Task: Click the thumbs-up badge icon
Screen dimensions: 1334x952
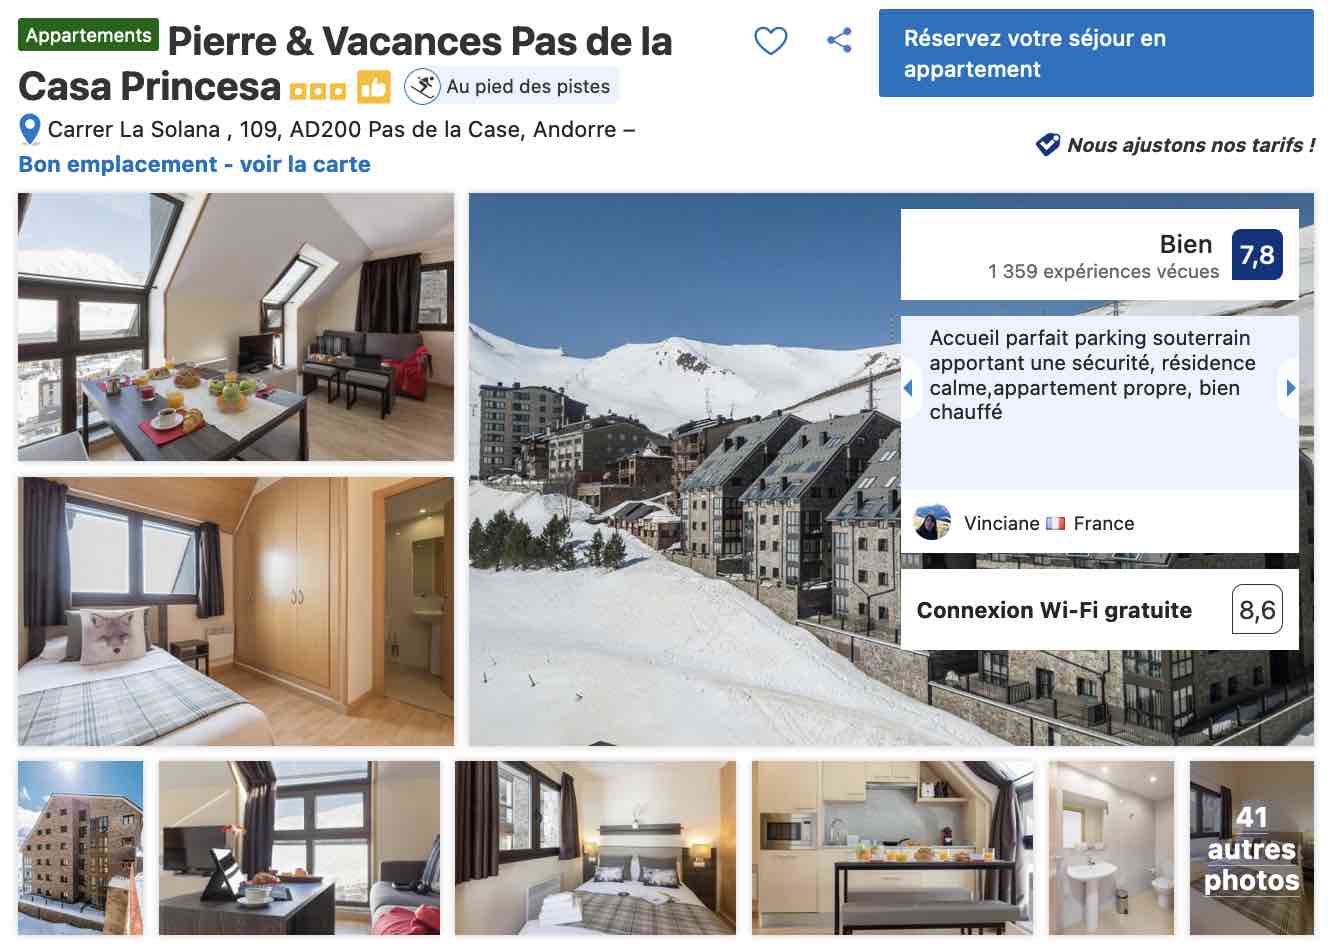Action: pos(374,87)
